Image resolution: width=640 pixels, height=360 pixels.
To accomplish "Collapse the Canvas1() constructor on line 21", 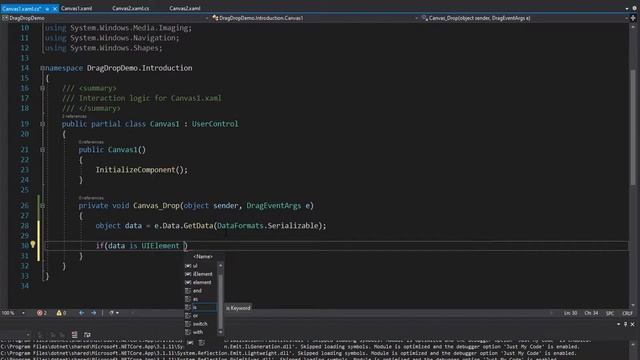I will (x=42, y=150).
